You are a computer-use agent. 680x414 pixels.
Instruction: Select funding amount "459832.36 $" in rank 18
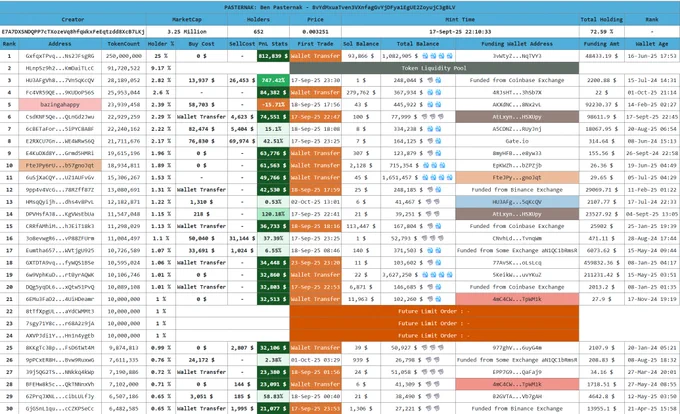(602, 262)
